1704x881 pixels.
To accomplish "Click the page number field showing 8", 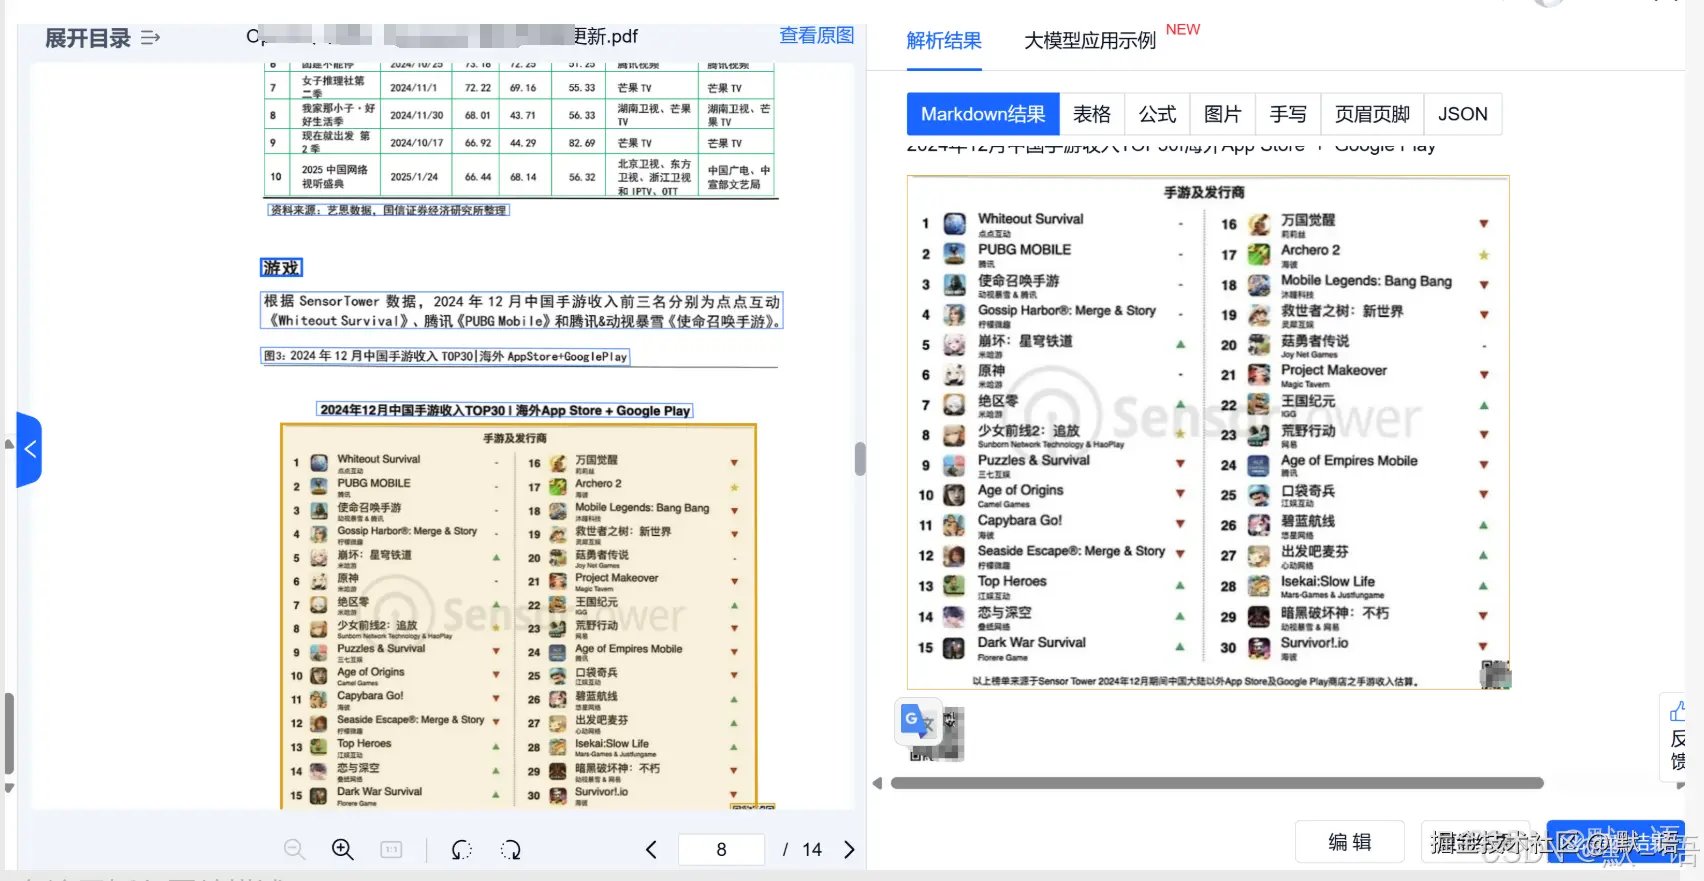I will [x=721, y=849].
